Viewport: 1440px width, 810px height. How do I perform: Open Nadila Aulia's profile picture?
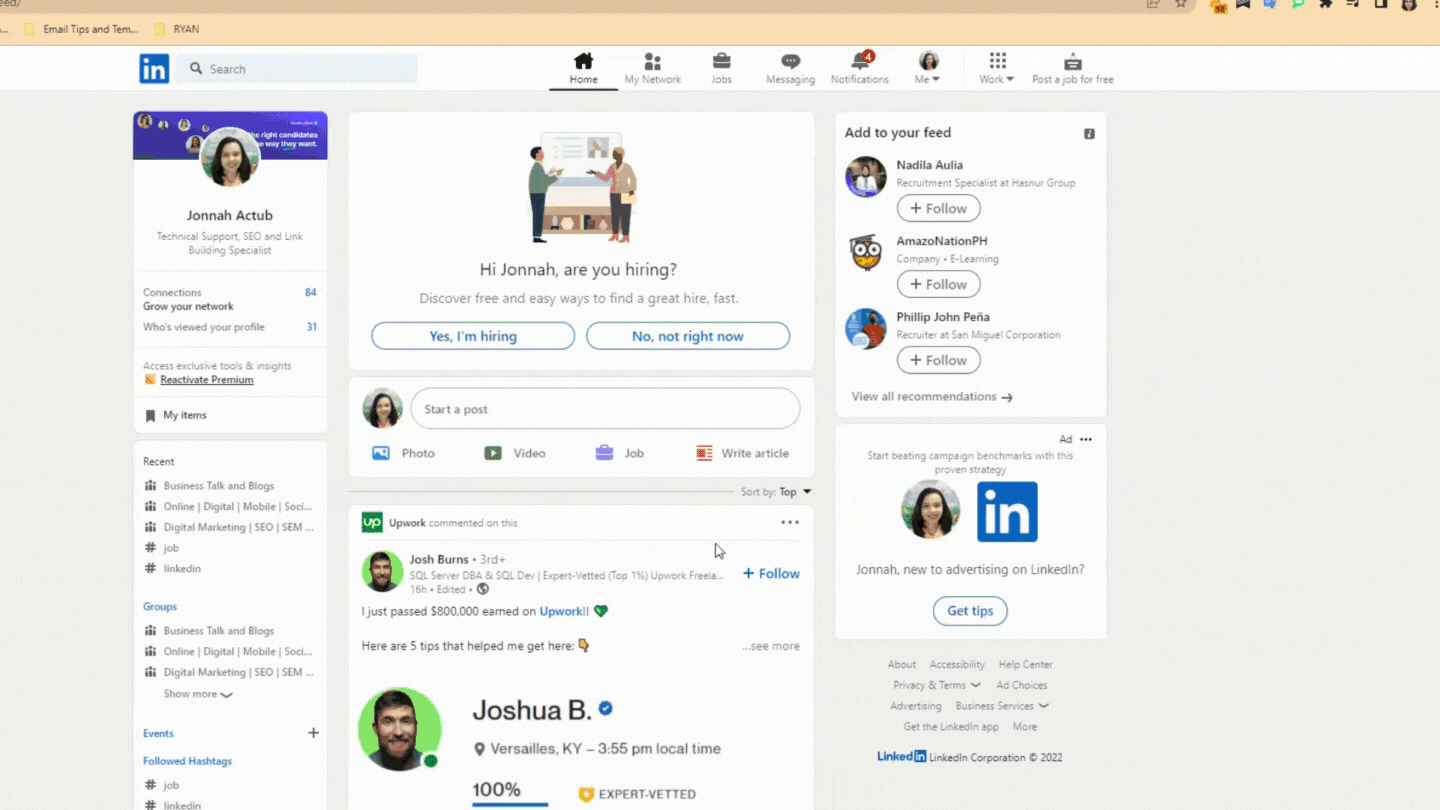click(866, 177)
